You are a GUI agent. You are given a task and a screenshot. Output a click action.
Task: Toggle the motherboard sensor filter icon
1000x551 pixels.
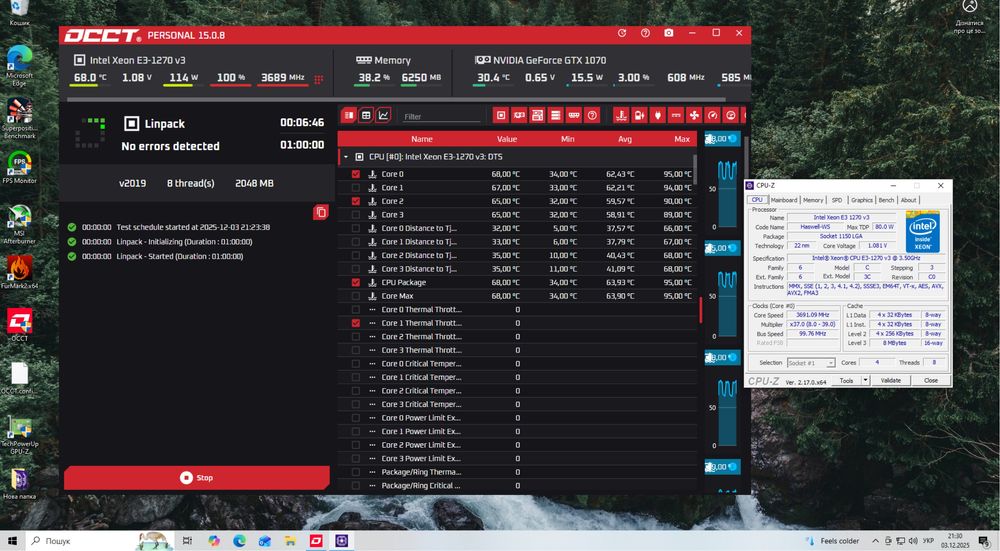pos(538,115)
